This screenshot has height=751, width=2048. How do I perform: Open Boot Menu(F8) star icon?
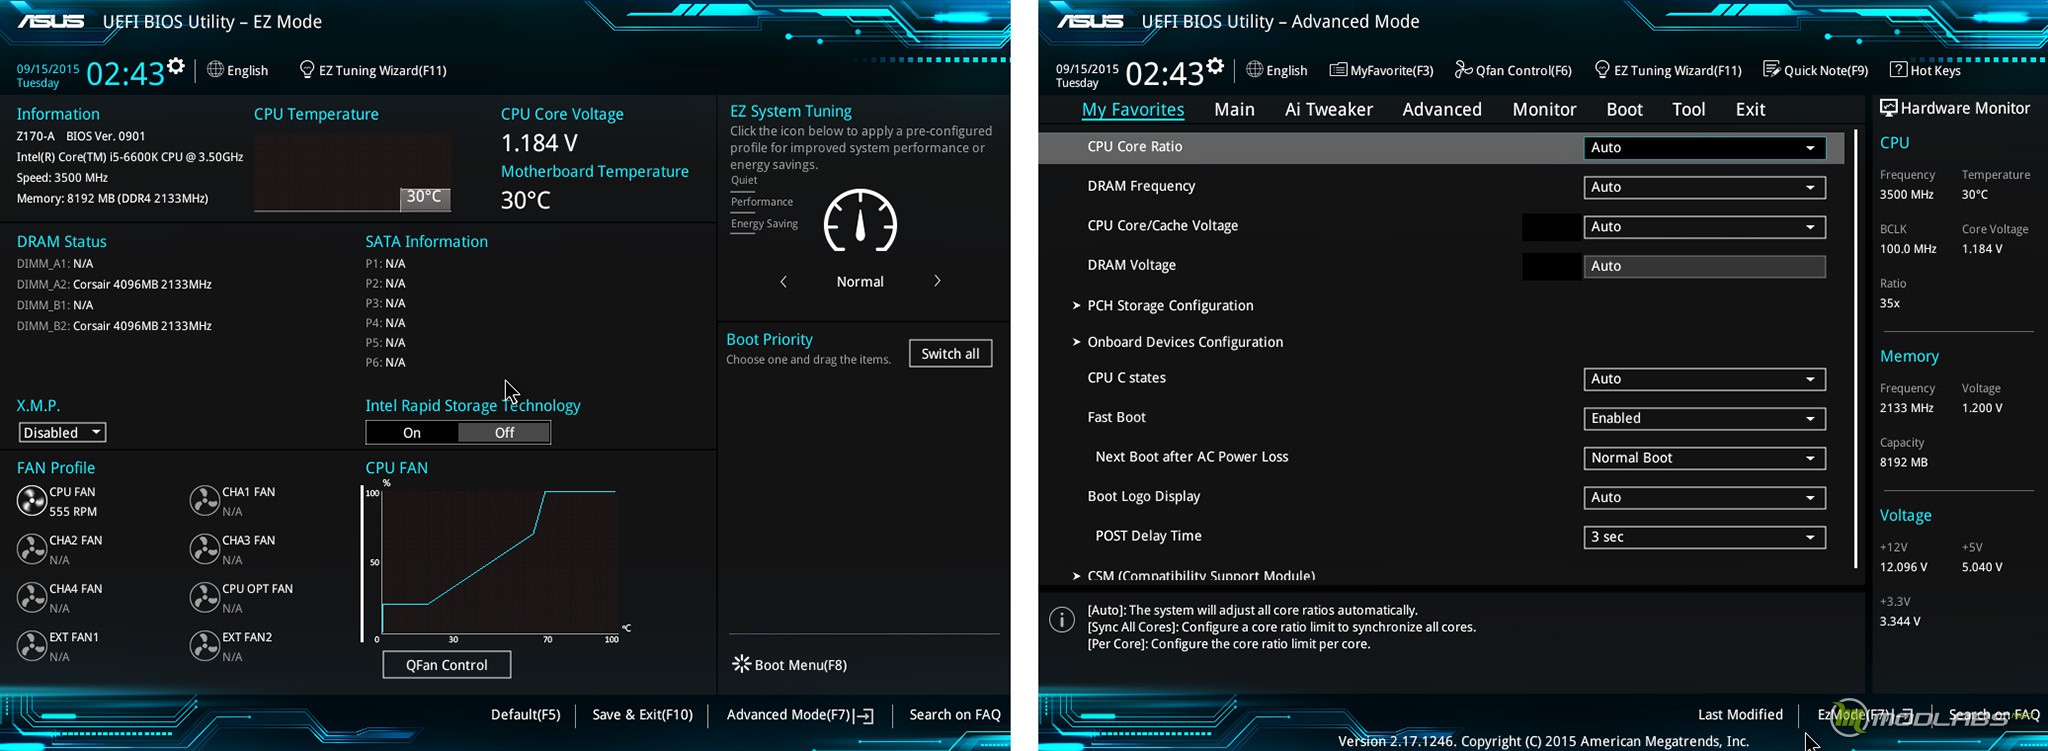click(741, 664)
